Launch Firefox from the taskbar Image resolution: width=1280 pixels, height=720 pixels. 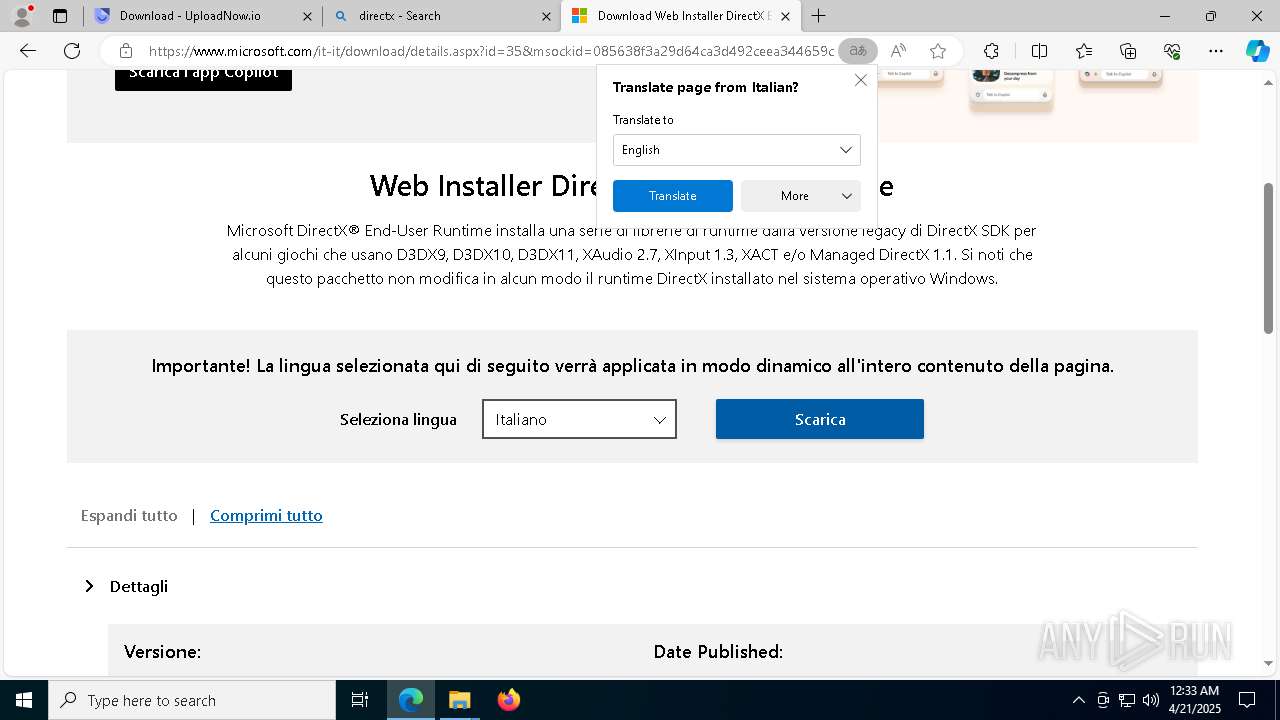(x=508, y=700)
